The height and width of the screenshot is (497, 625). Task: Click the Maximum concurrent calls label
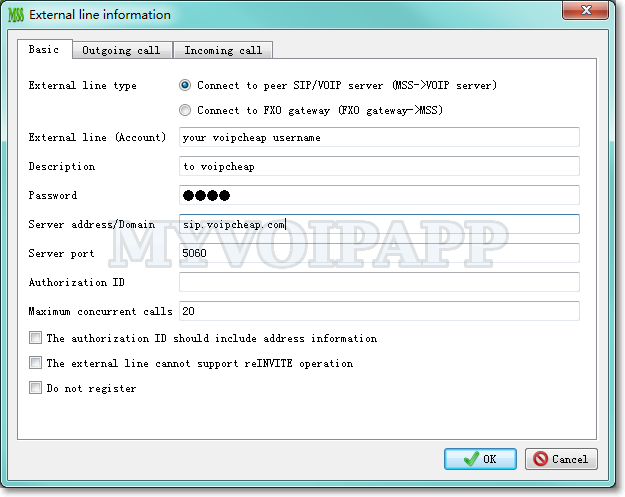click(100, 311)
